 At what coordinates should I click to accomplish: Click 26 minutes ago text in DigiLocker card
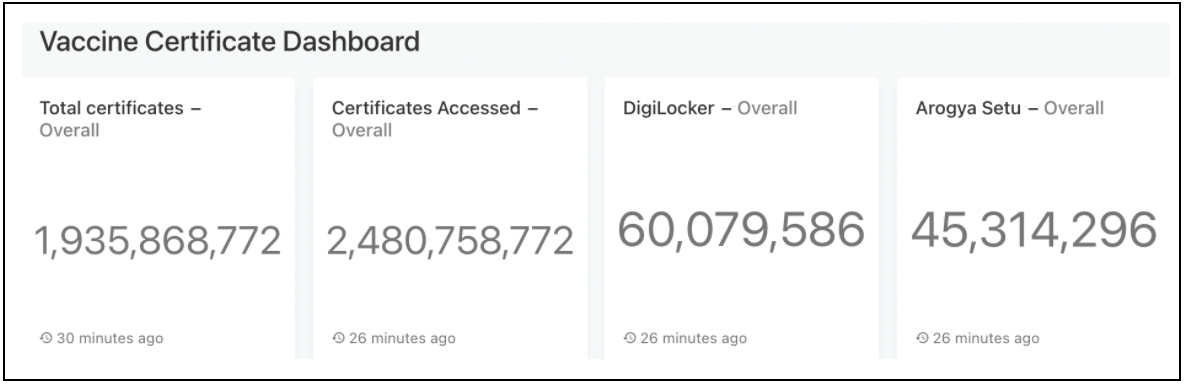(693, 338)
